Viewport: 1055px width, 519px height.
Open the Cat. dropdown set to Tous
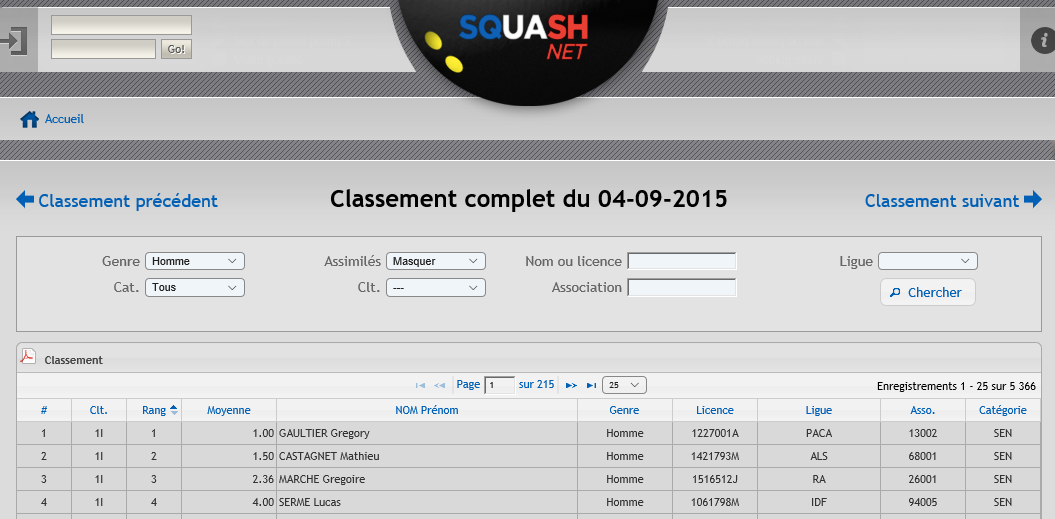[194, 287]
